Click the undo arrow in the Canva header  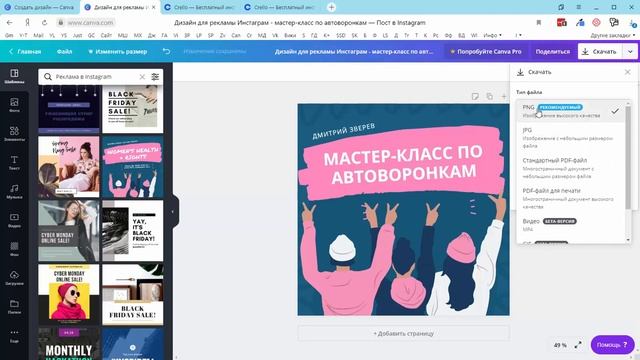pos(167,51)
